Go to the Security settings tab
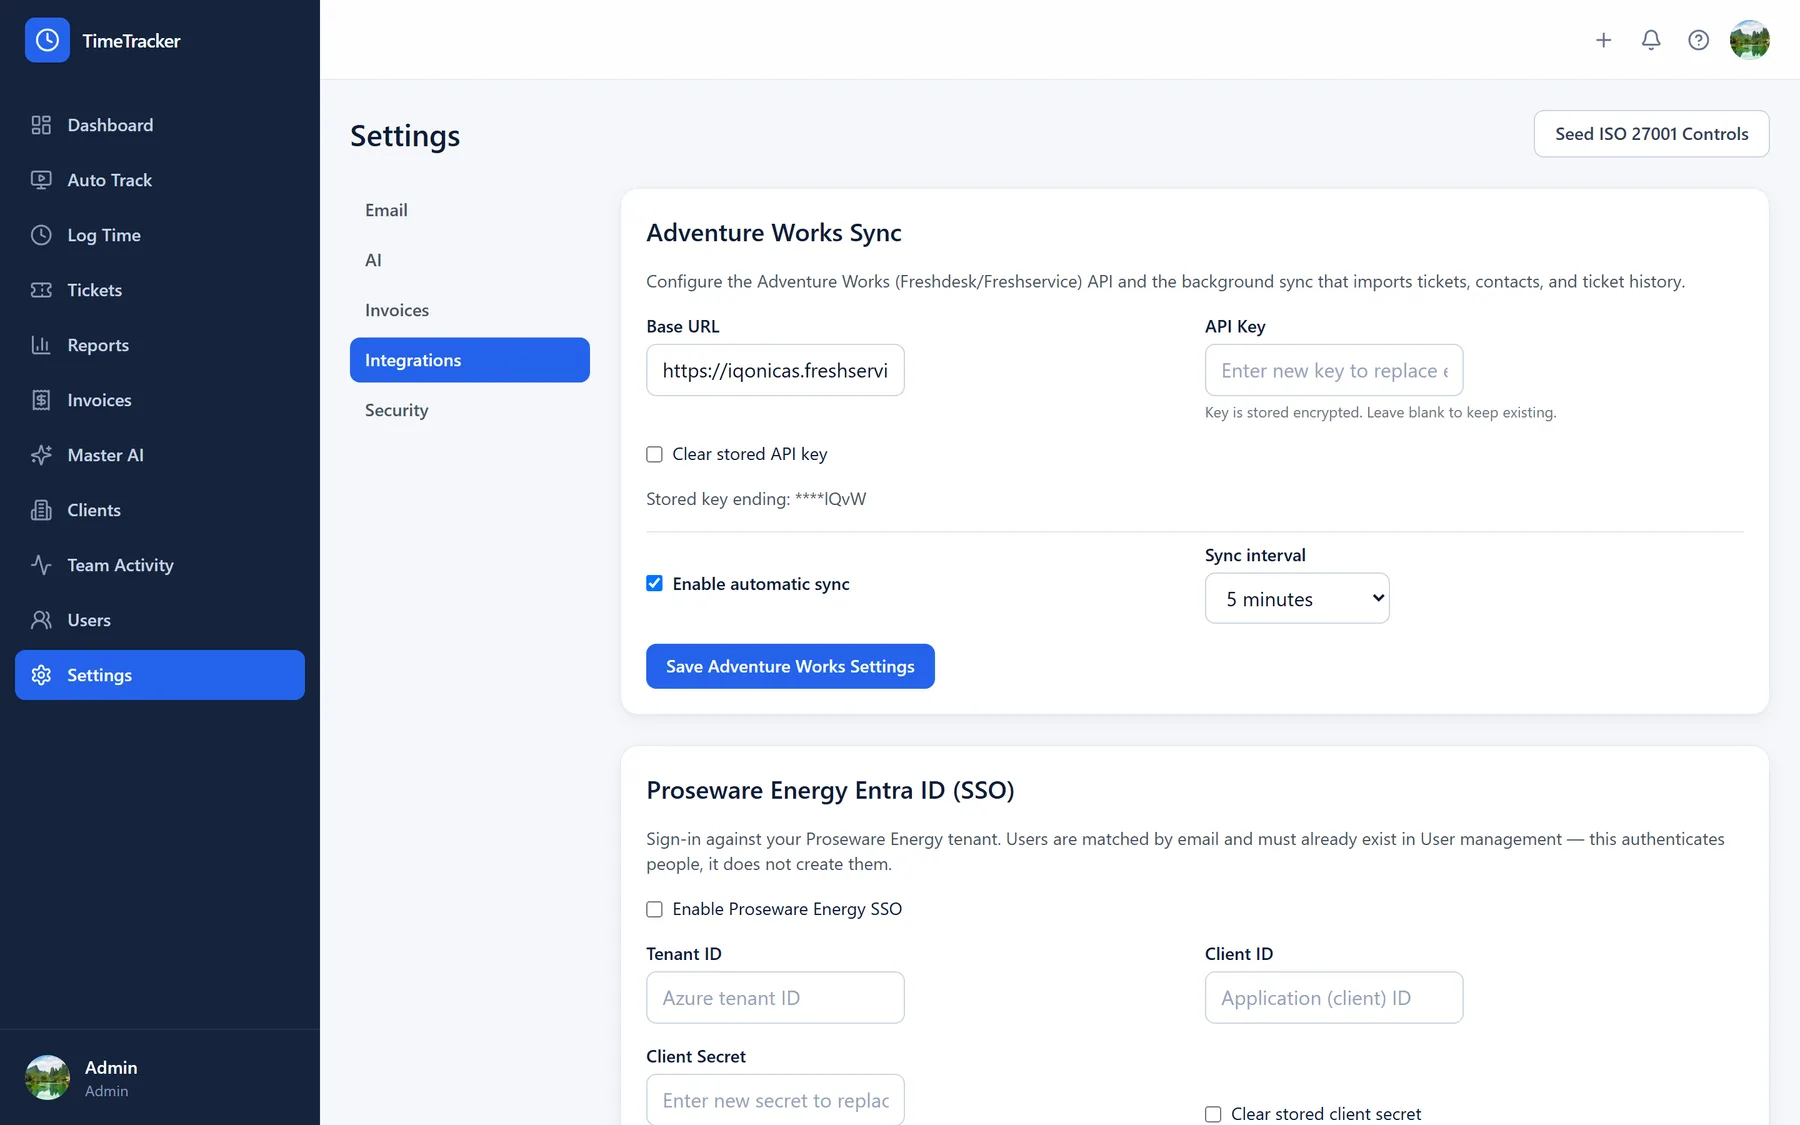This screenshot has width=1800, height=1125. pyautogui.click(x=470, y=410)
